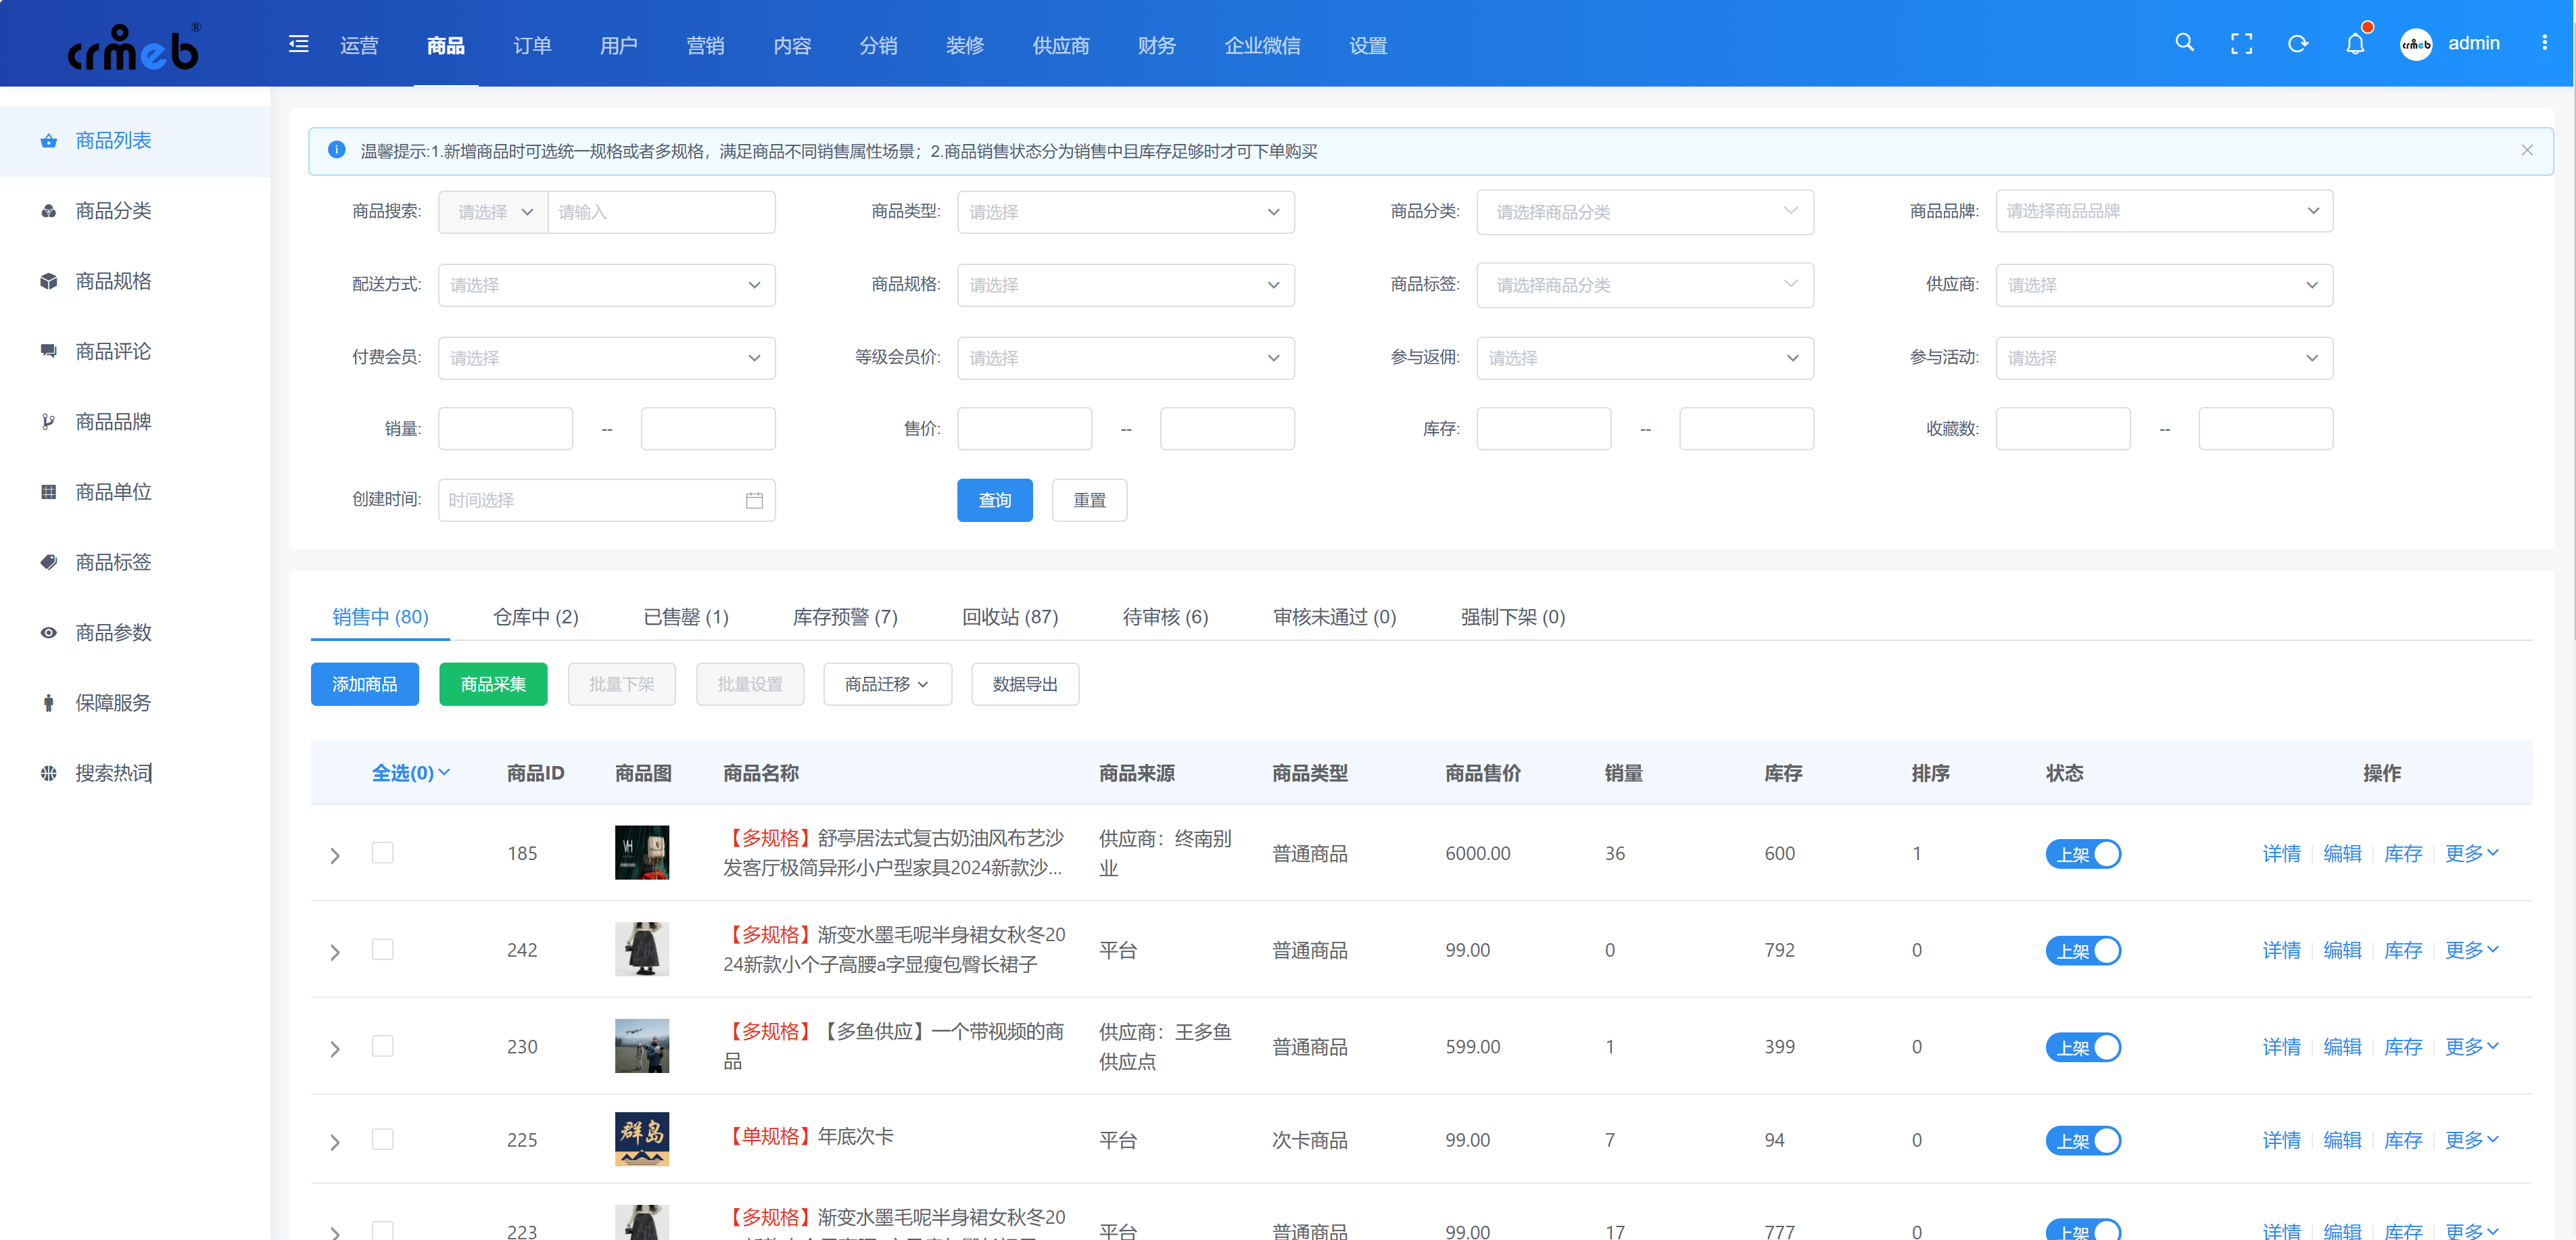The height and width of the screenshot is (1240, 2576).
Task: Open 编辑 link for product 230
Action: tap(2342, 1047)
